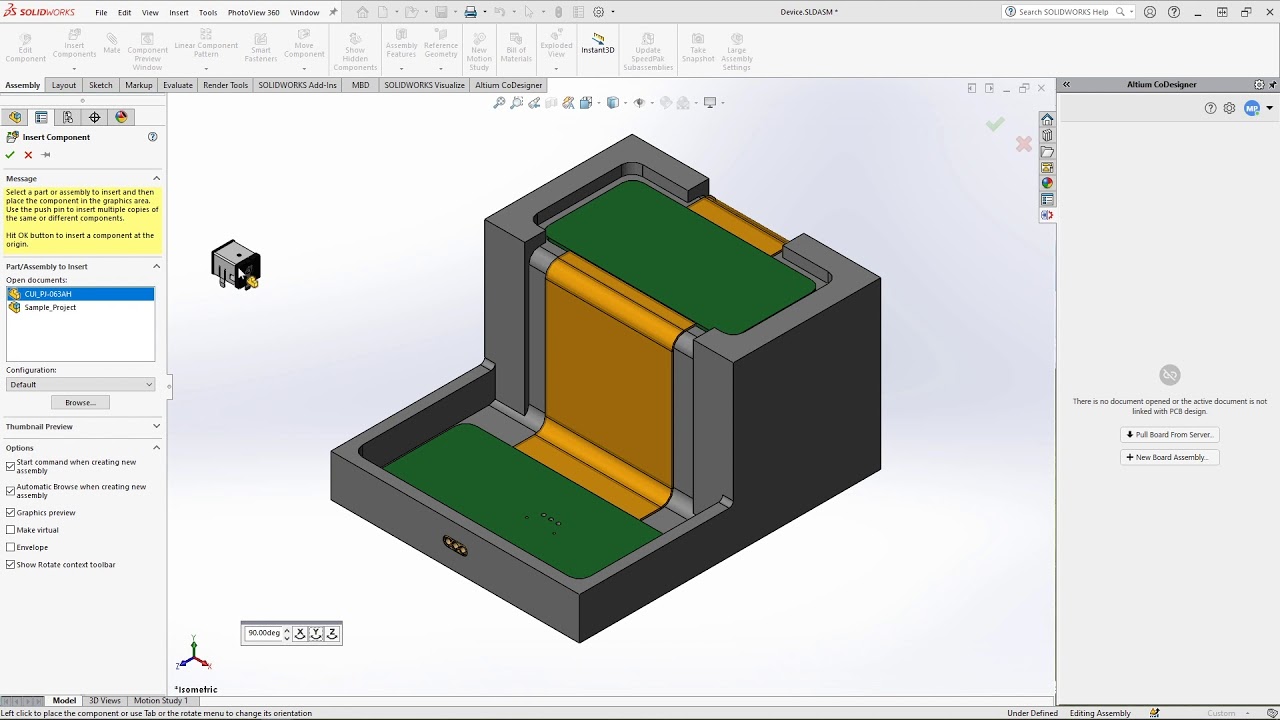Screen dimensions: 1280x720
Task: Click Zoom to Fit in view toolbar
Action: (x=499, y=102)
